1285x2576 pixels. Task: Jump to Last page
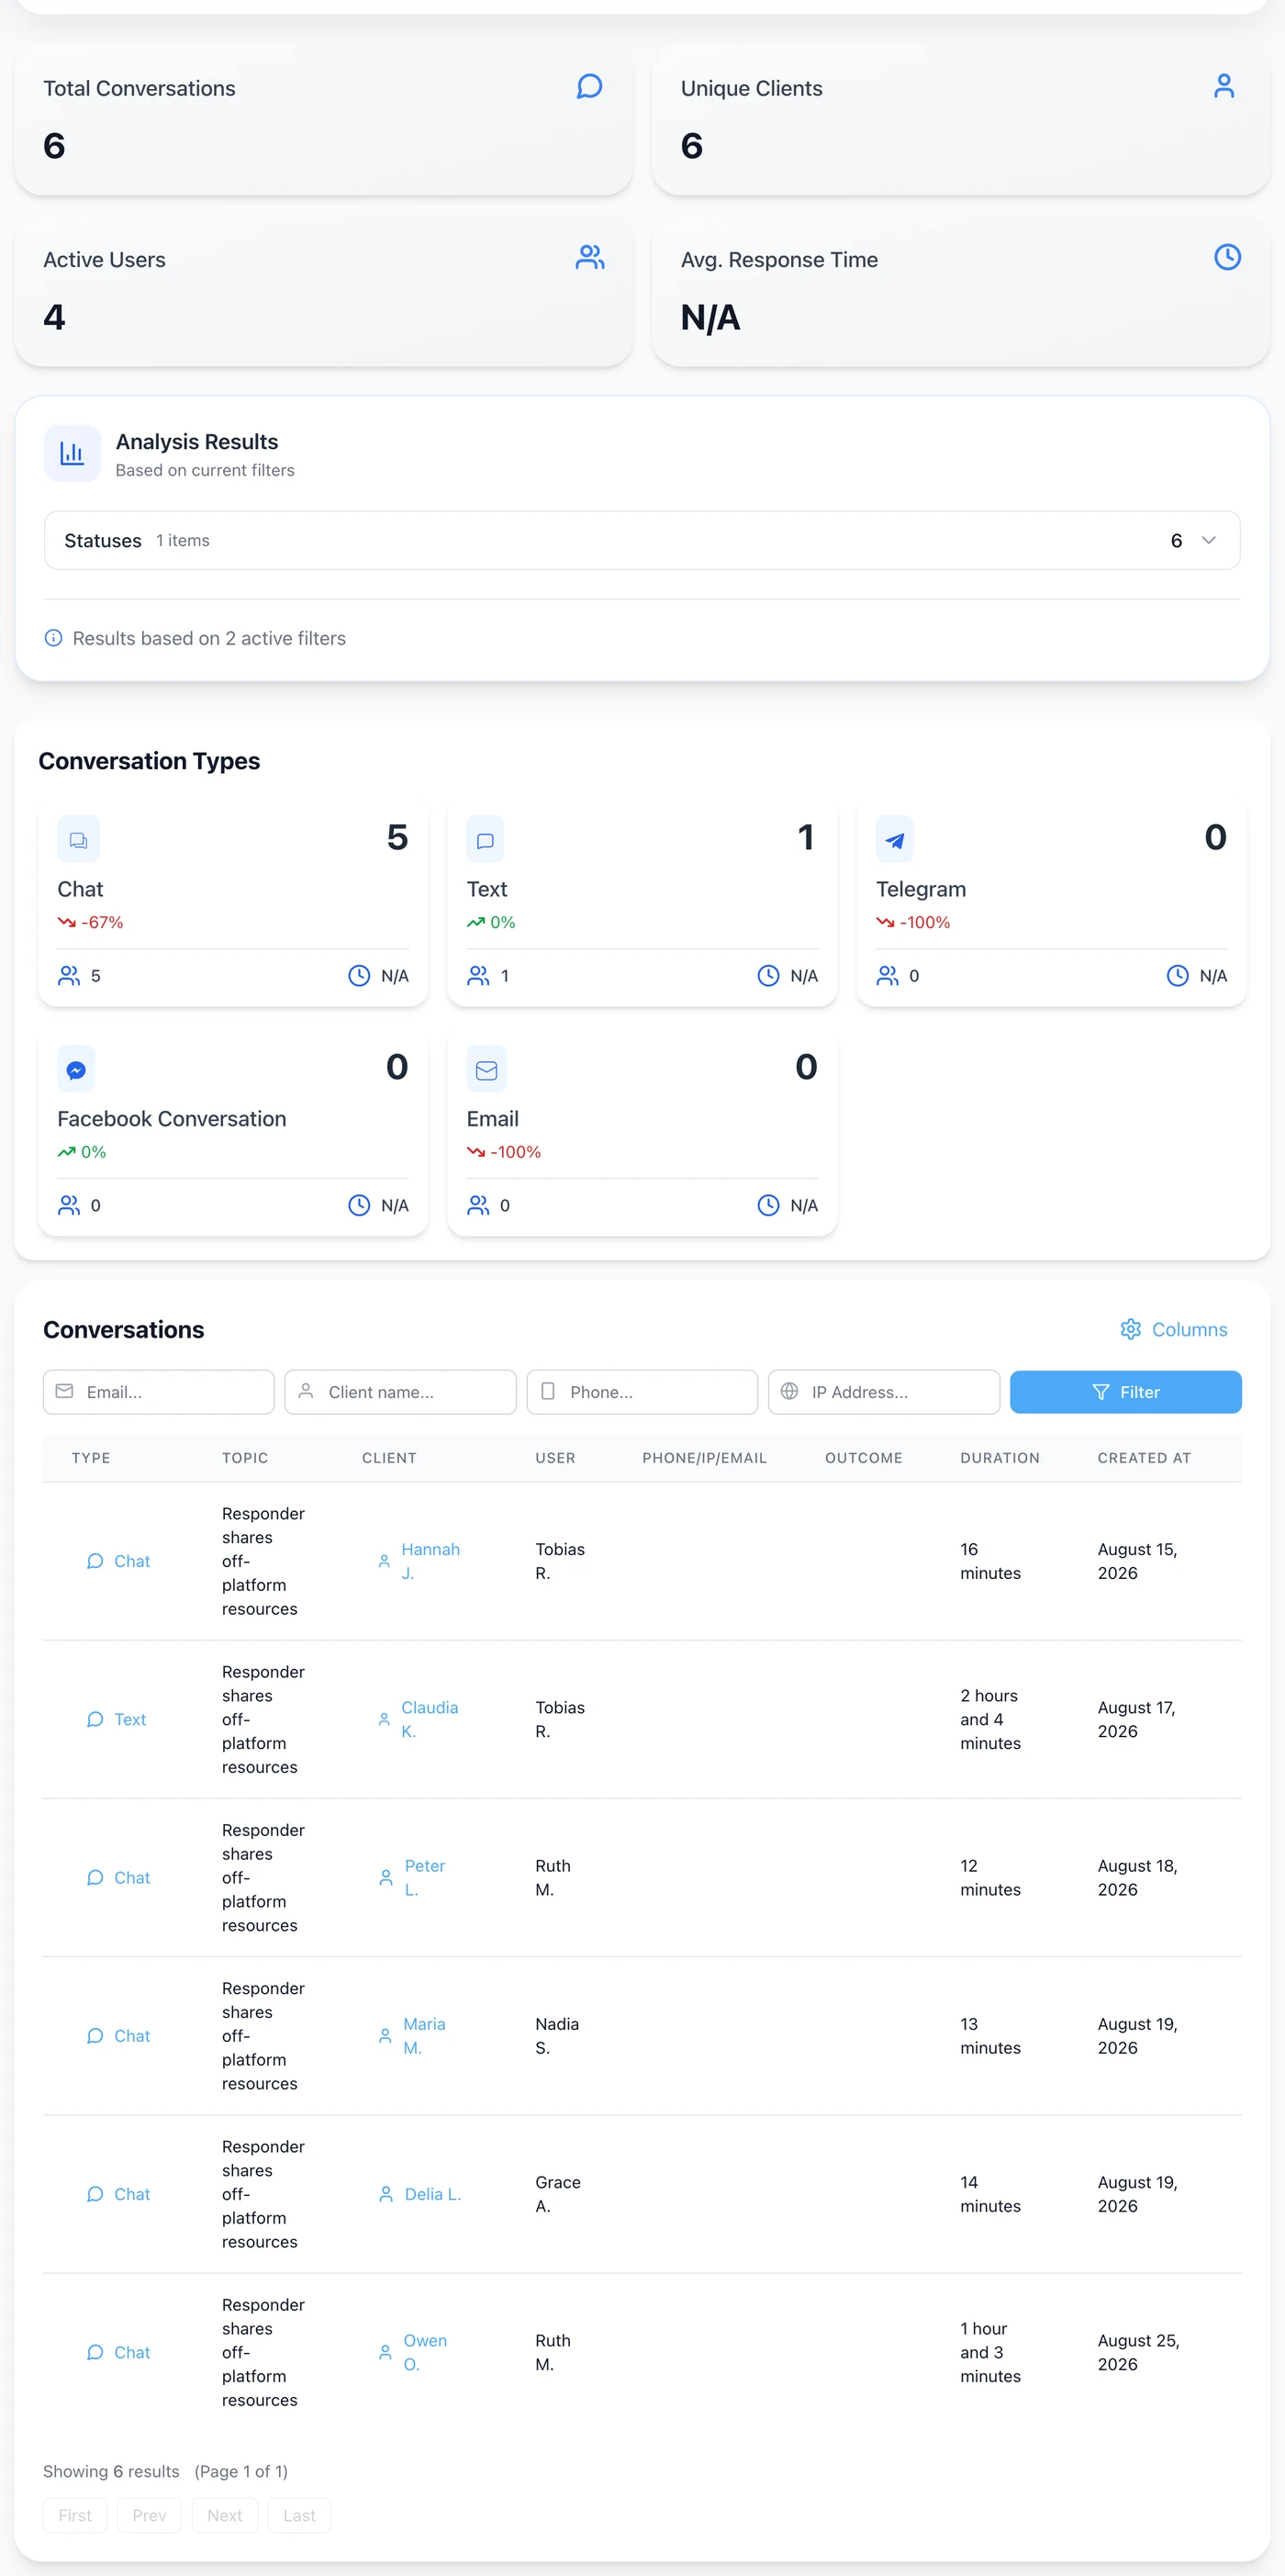[299, 2515]
